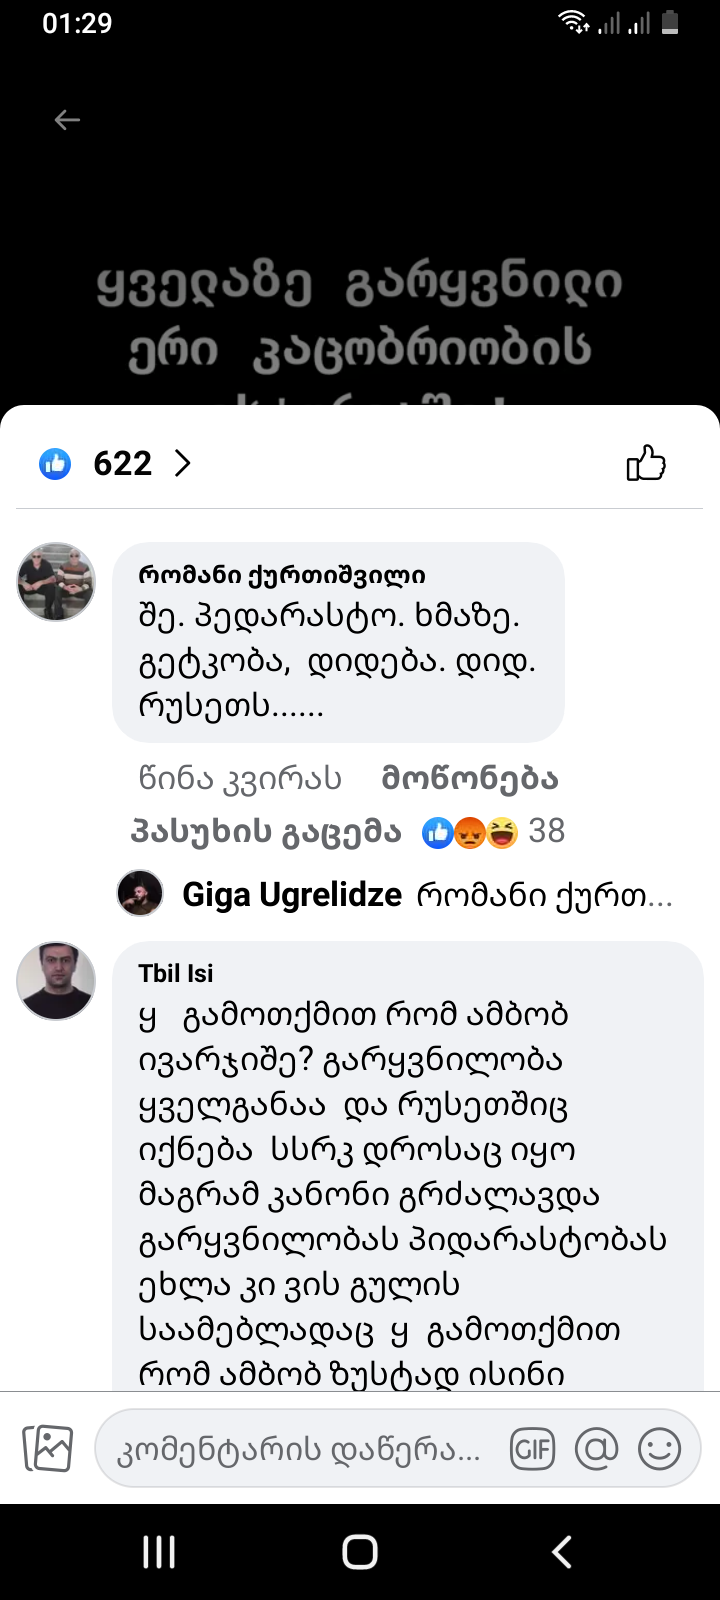Tap the blue like reaction badge
Image resolution: width=720 pixels, height=1600 pixels.
(x=55, y=463)
